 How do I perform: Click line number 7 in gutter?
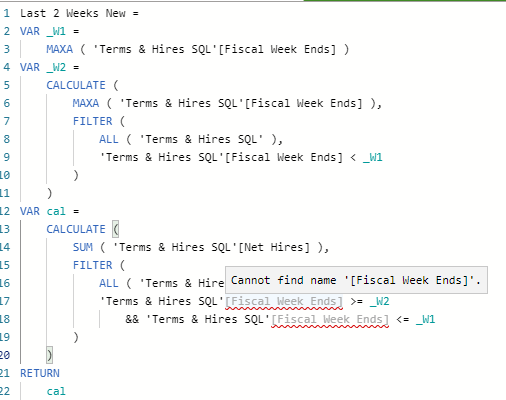(x=7, y=121)
